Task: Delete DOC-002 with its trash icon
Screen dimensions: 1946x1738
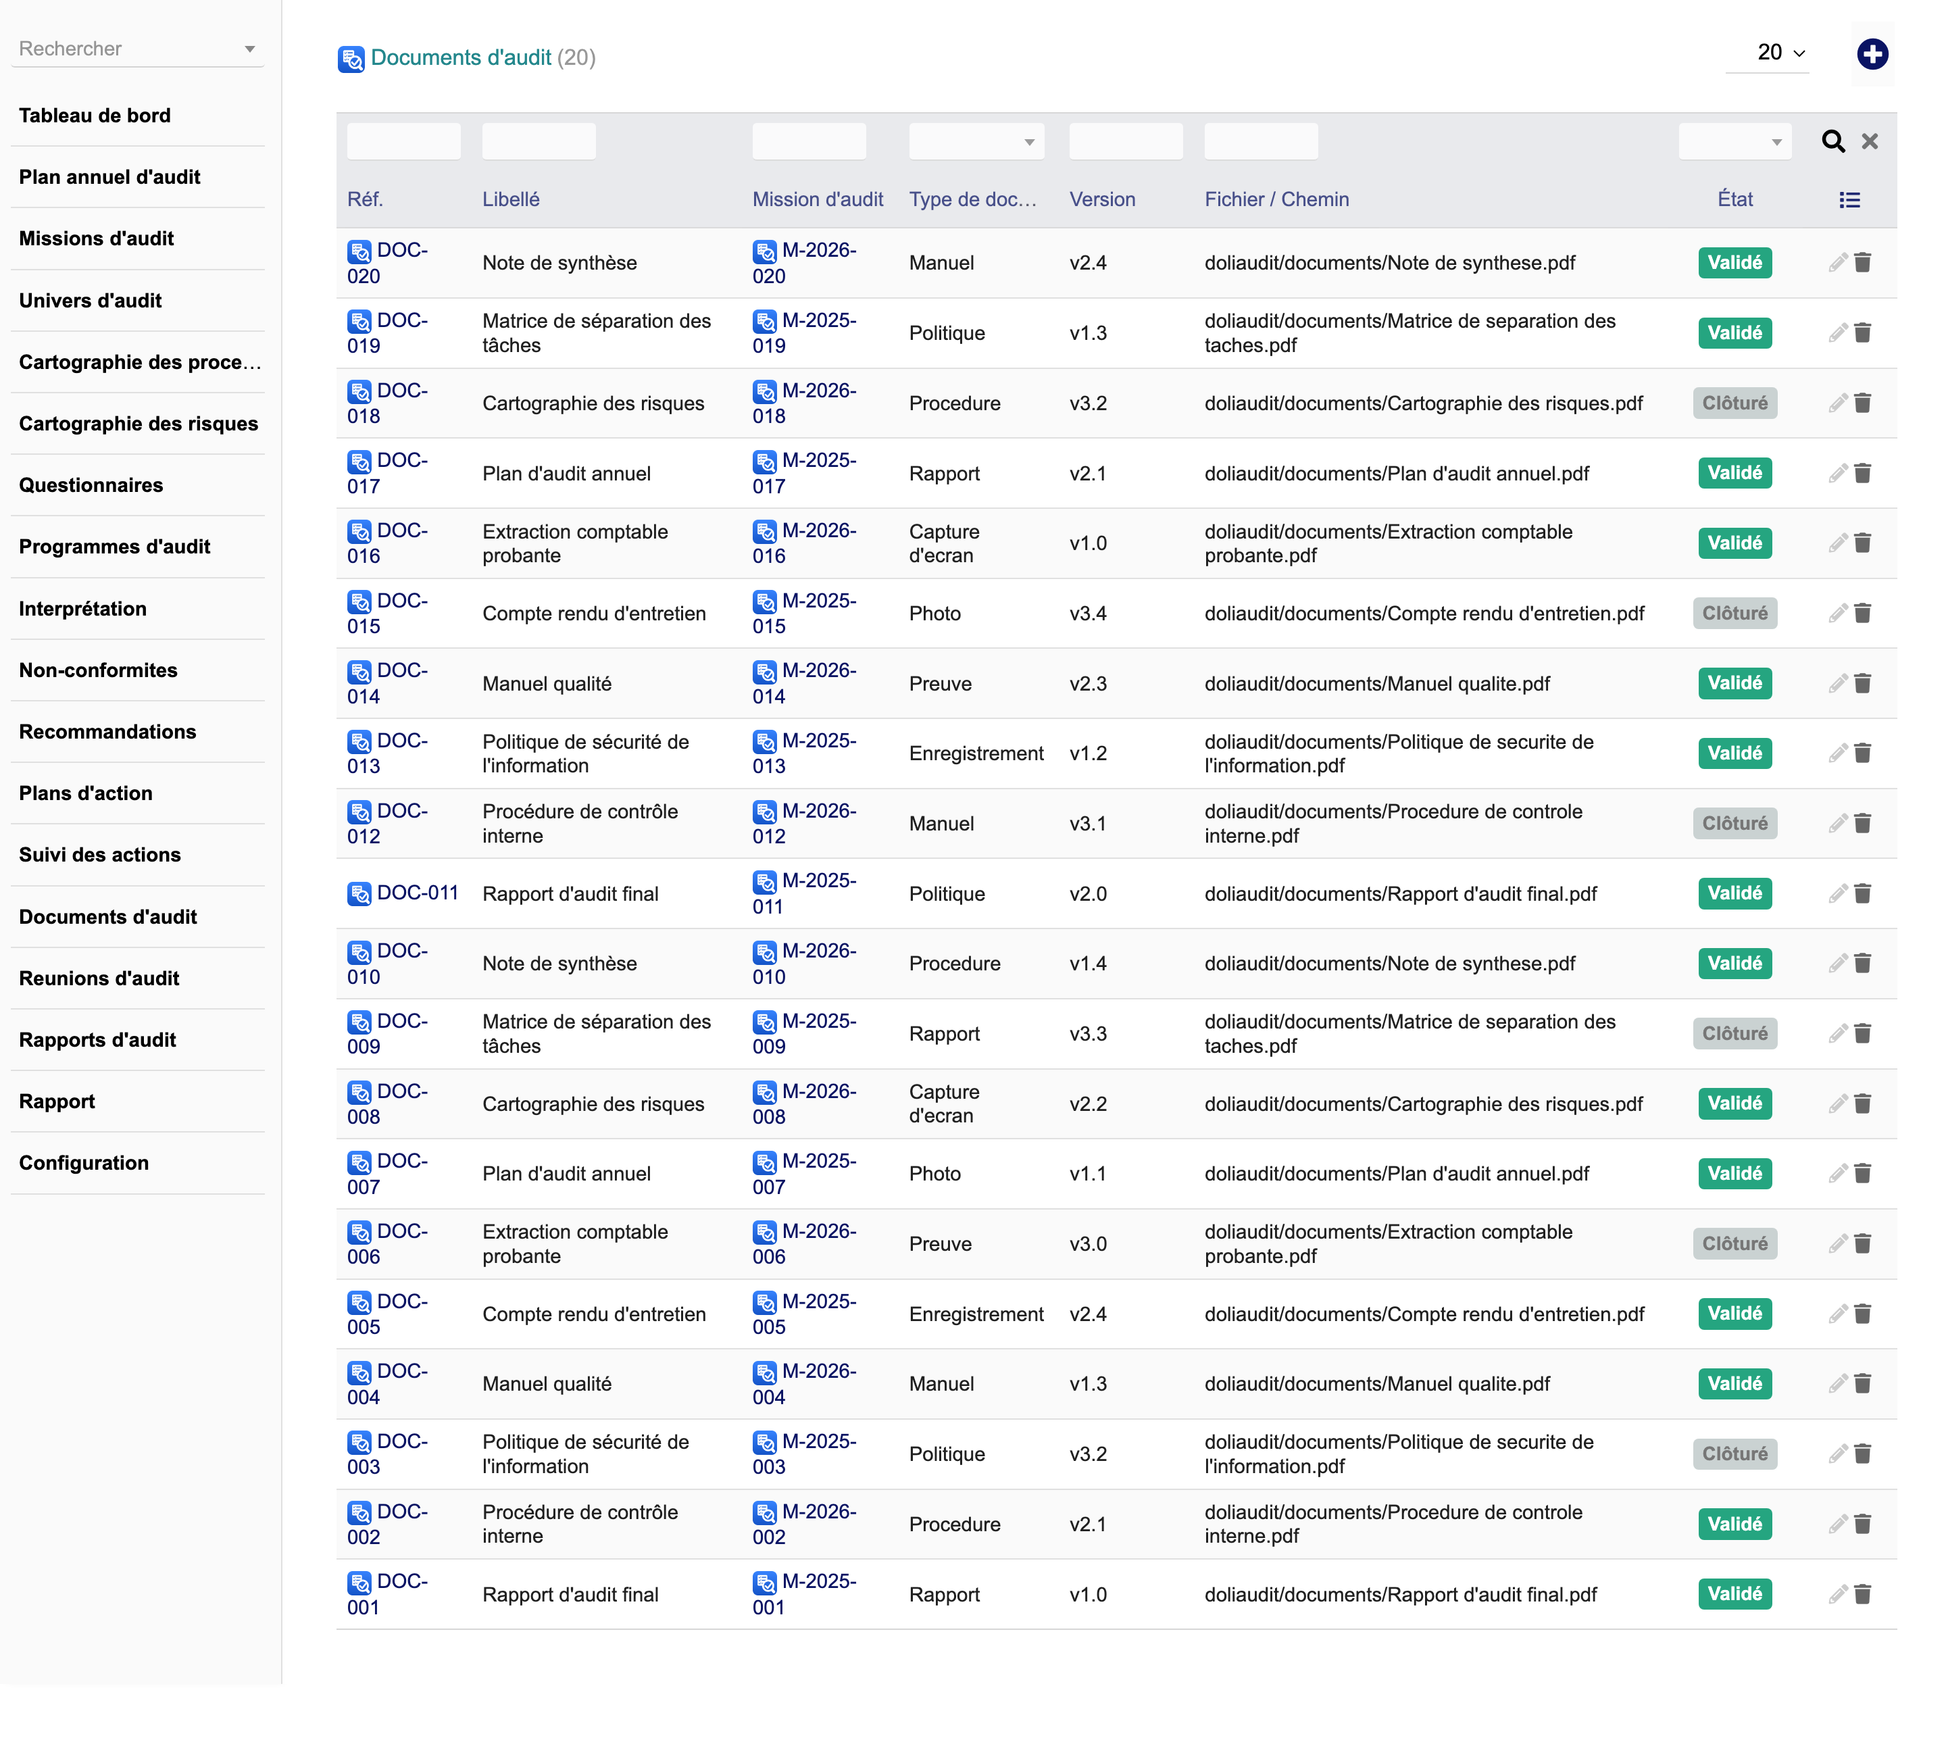Action: (1862, 1524)
